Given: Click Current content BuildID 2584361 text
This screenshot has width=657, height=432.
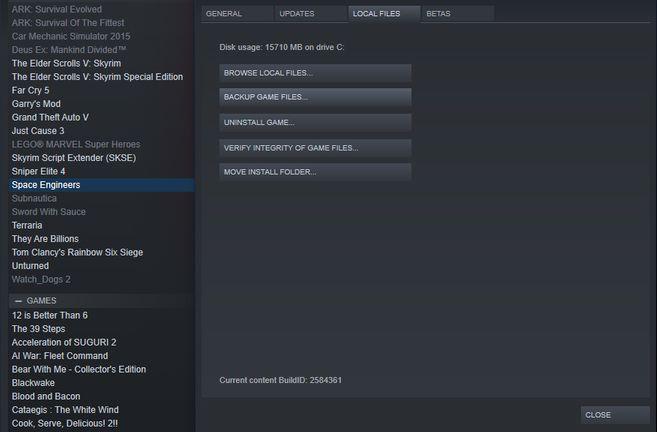Looking at the screenshot, I should point(280,380).
